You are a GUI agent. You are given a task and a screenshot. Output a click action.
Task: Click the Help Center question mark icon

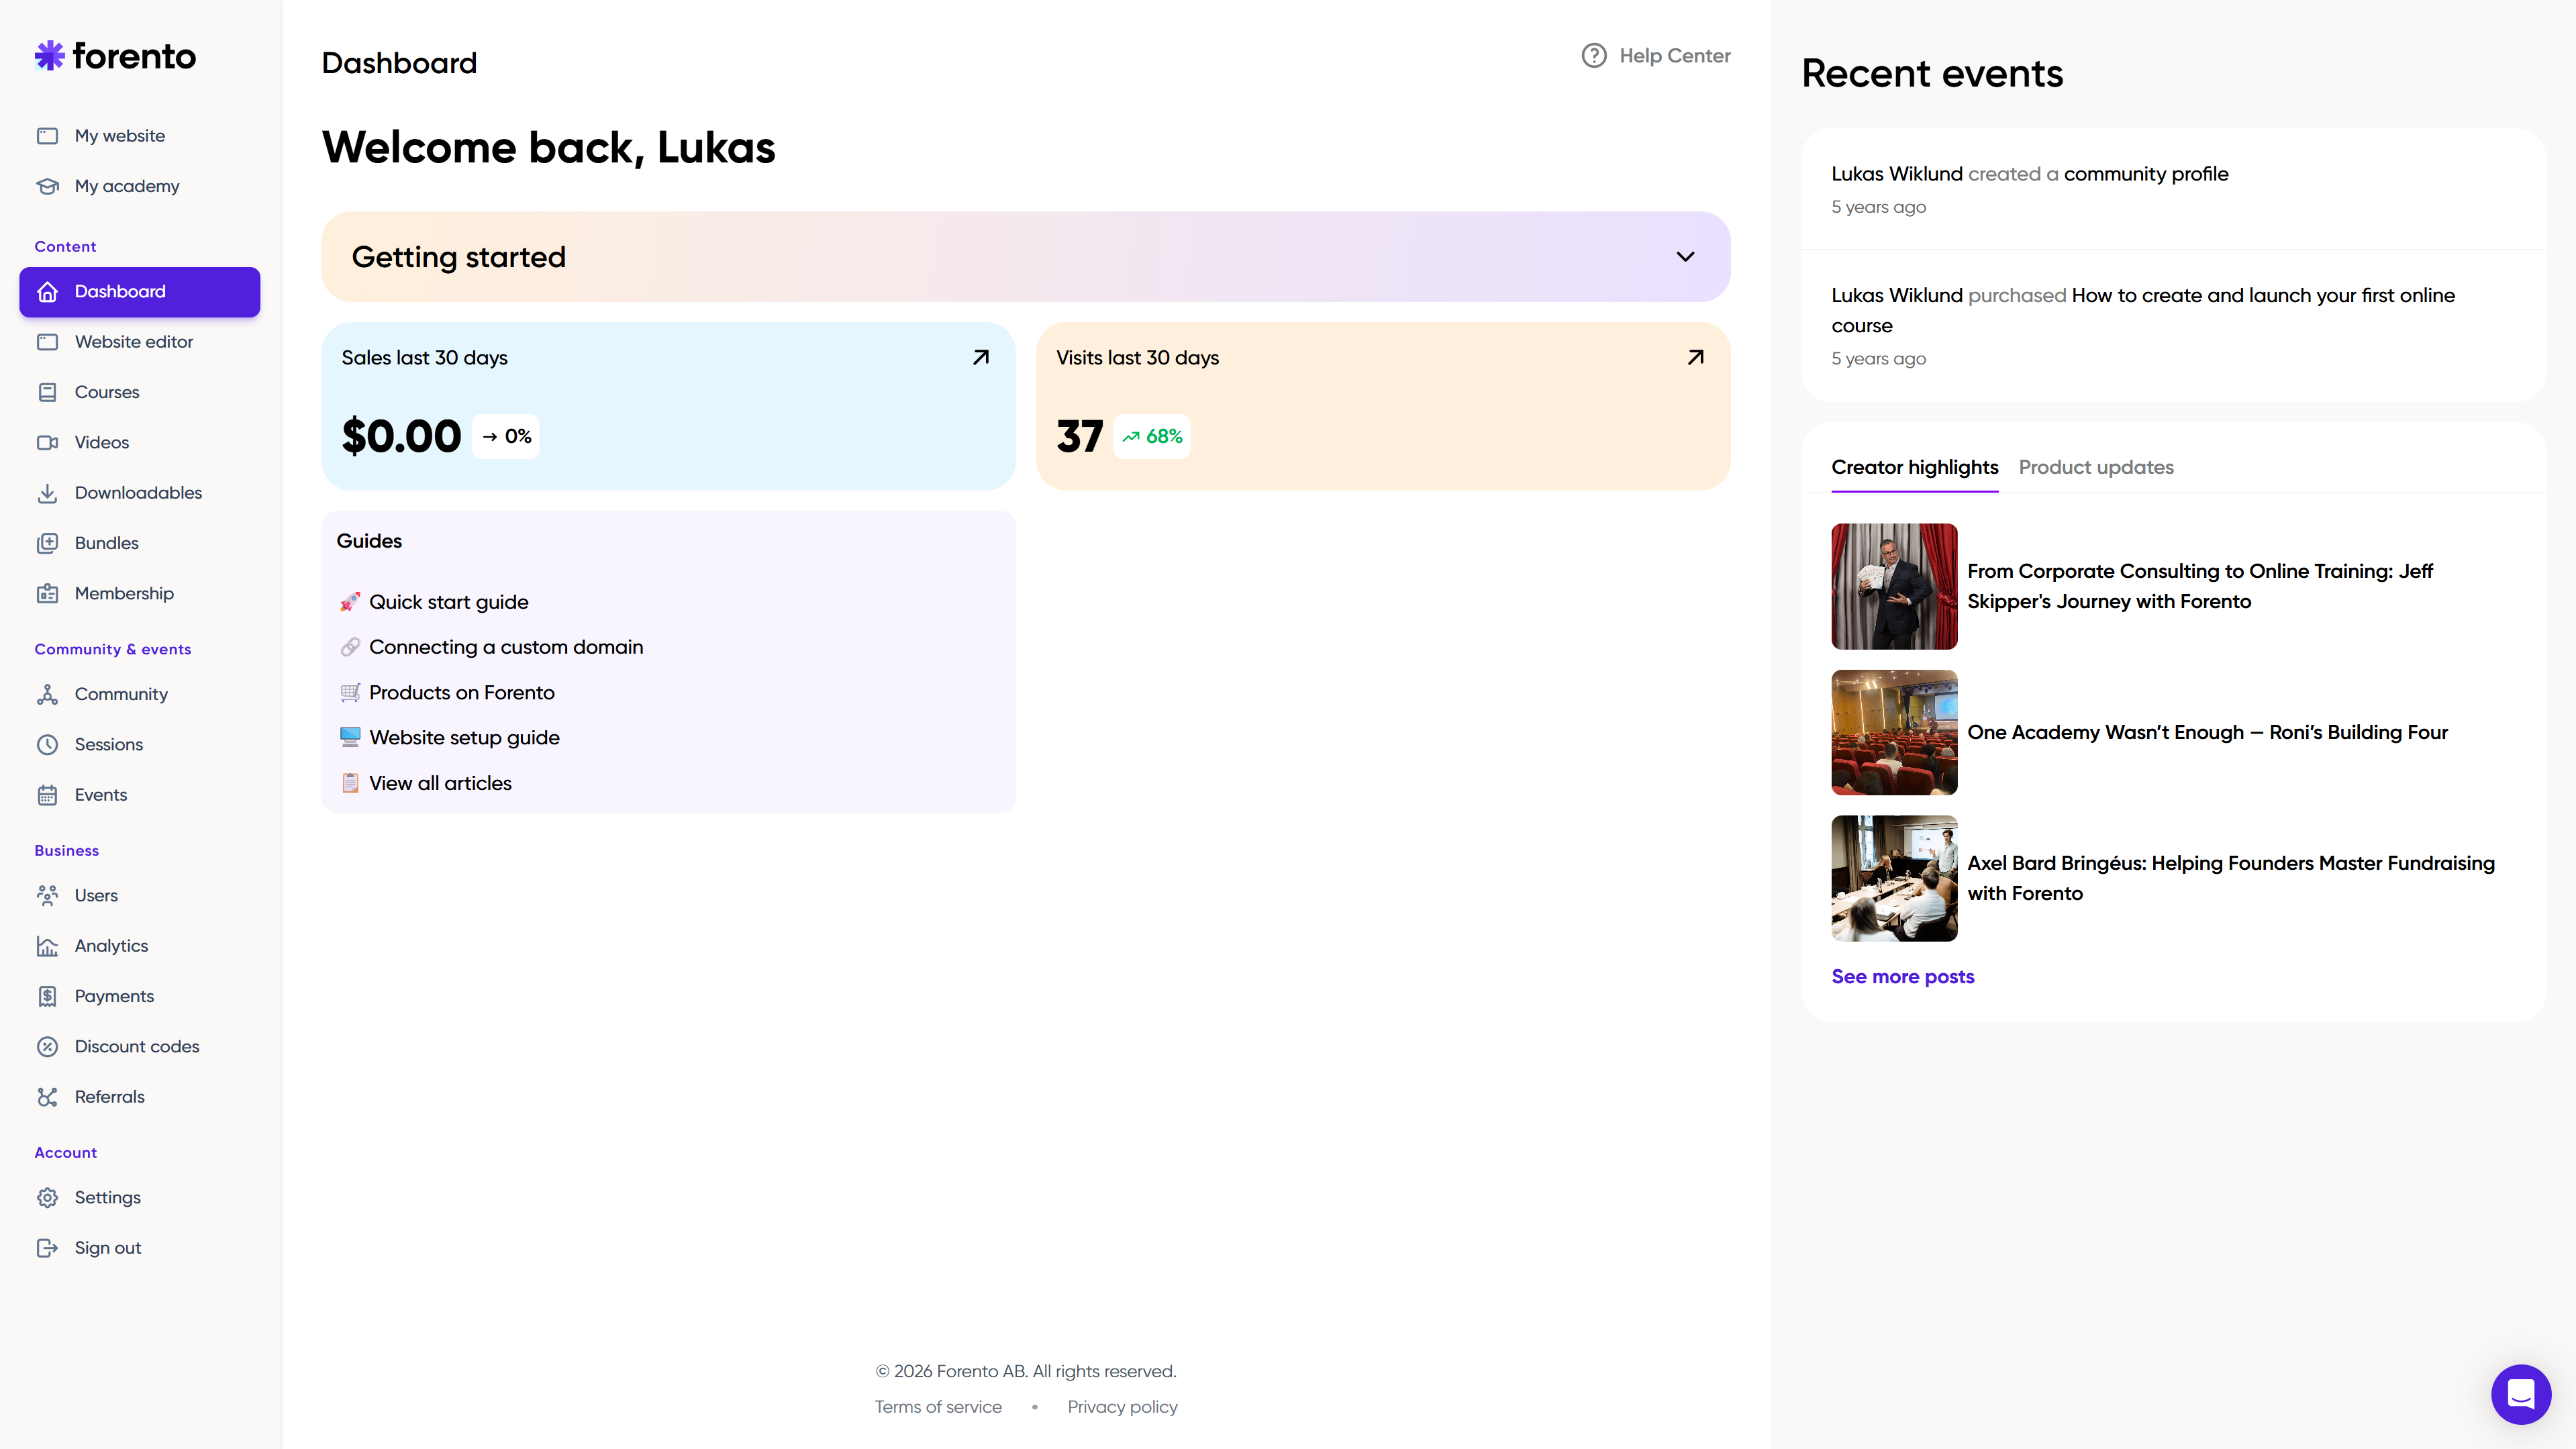pyautogui.click(x=1594, y=56)
